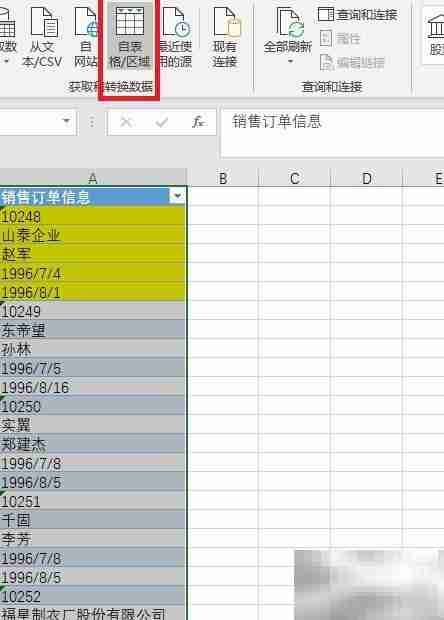Select cell containing 郑建杰
This screenshot has width=444, height=620.
[x=93, y=444]
